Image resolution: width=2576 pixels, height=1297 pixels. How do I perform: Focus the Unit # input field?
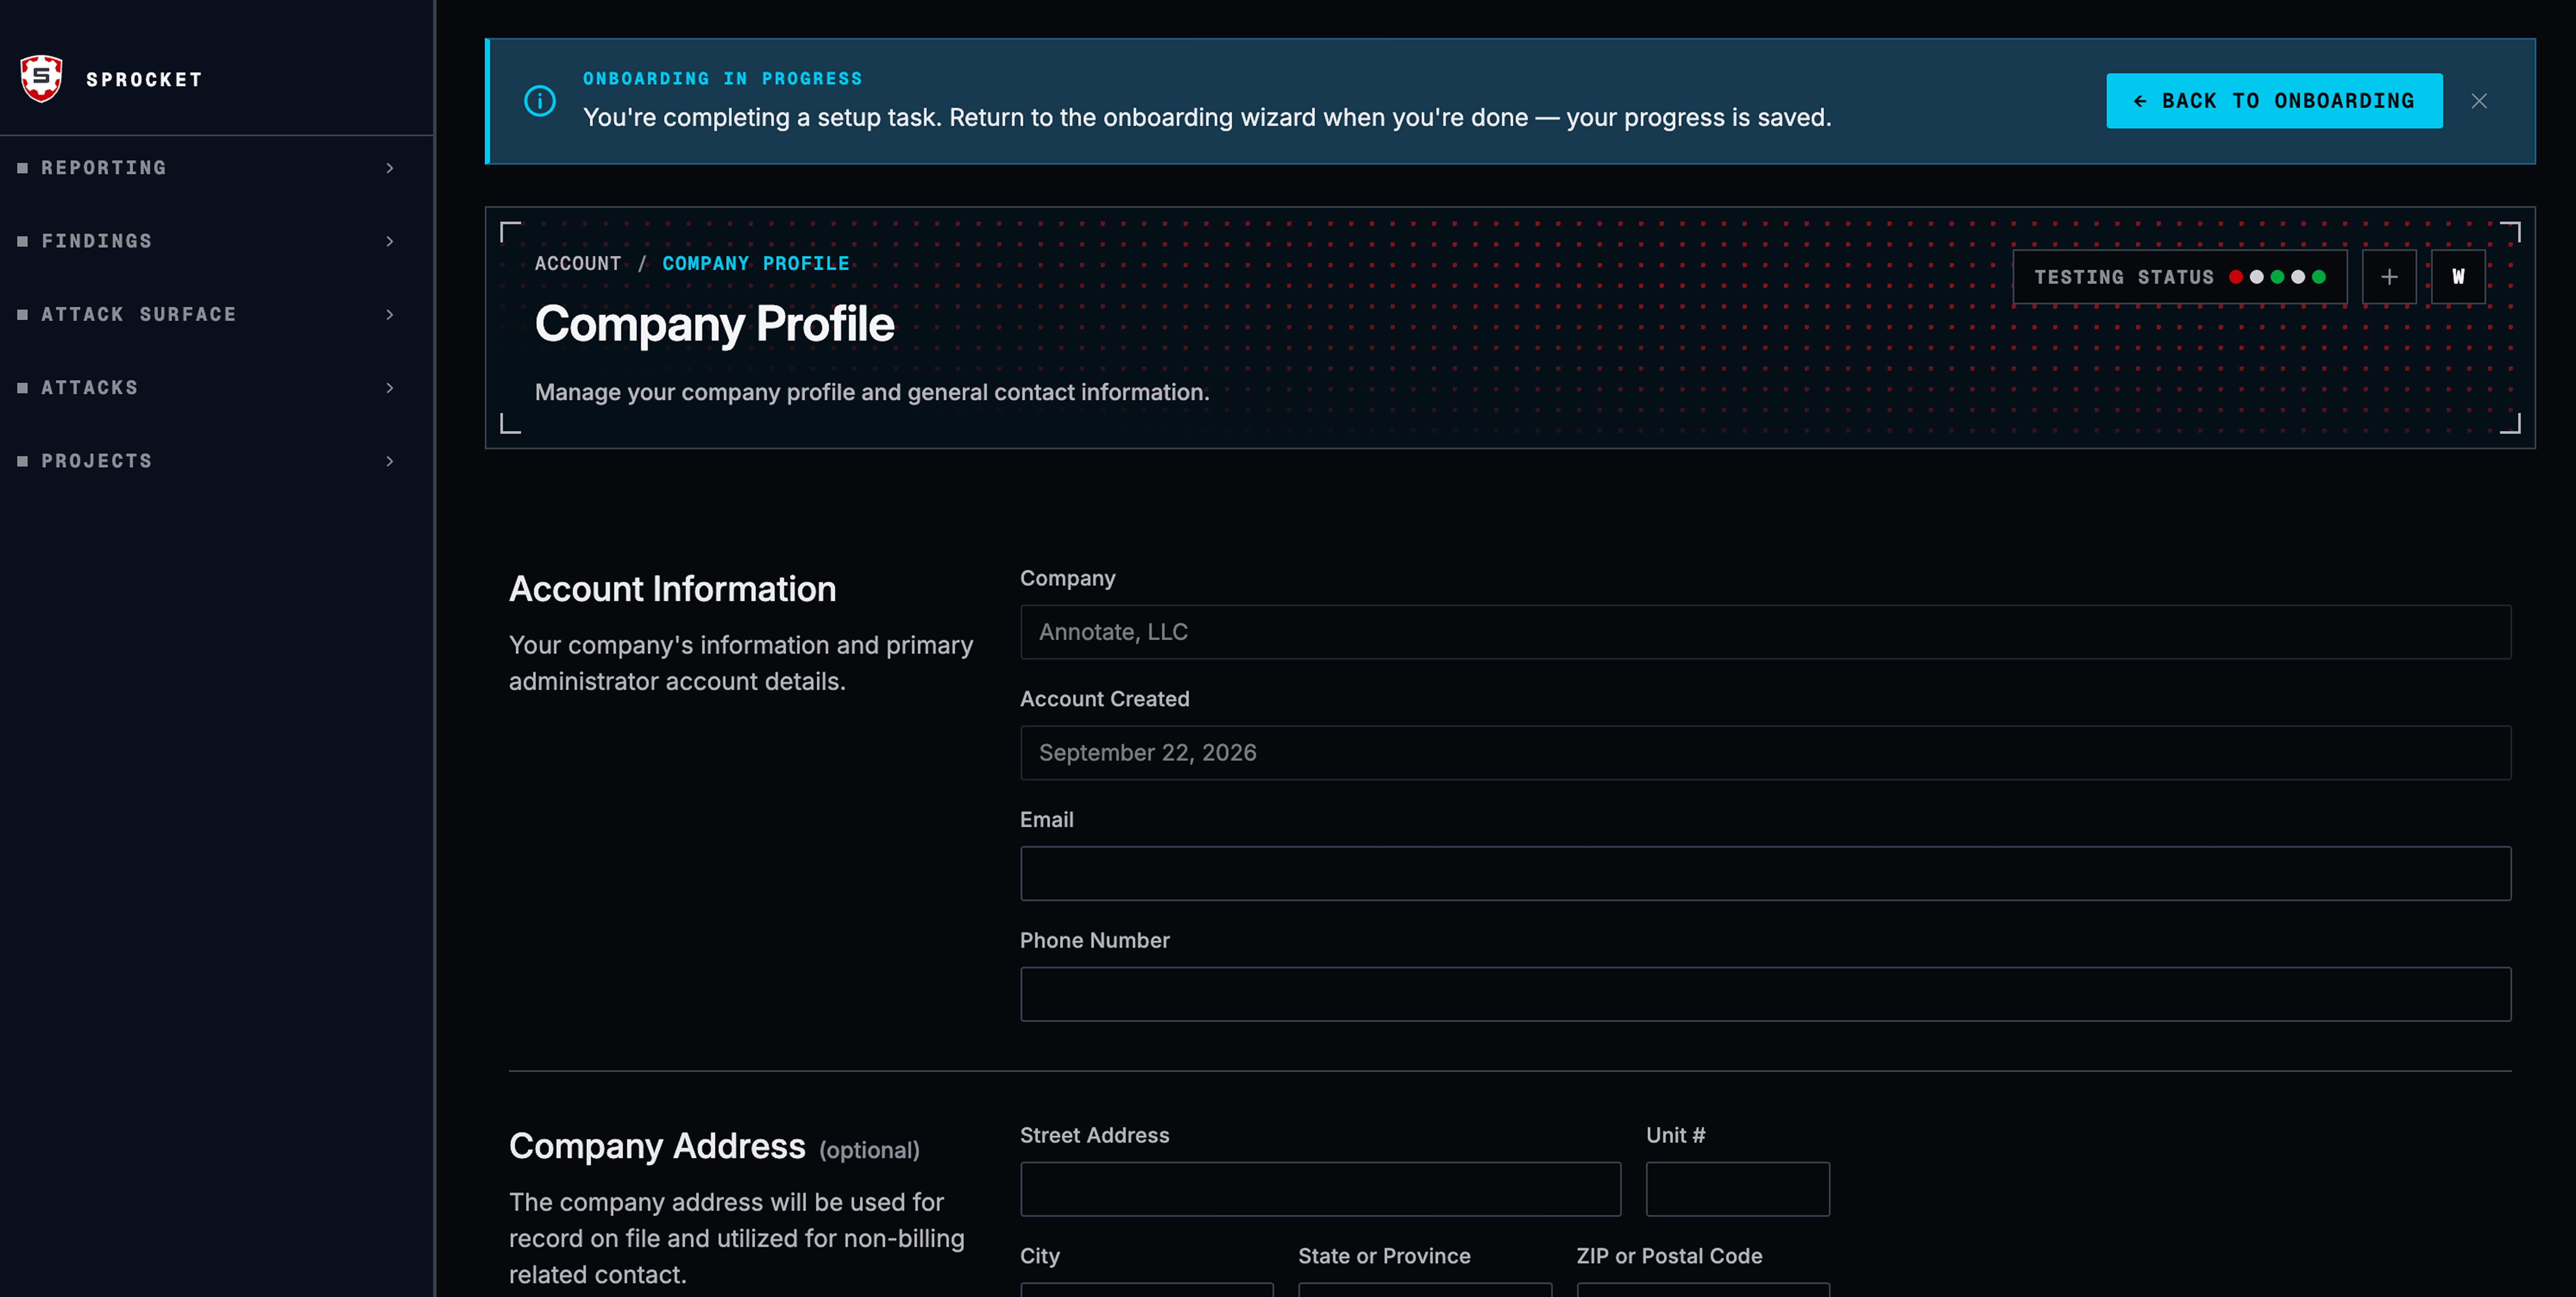[1738, 1189]
